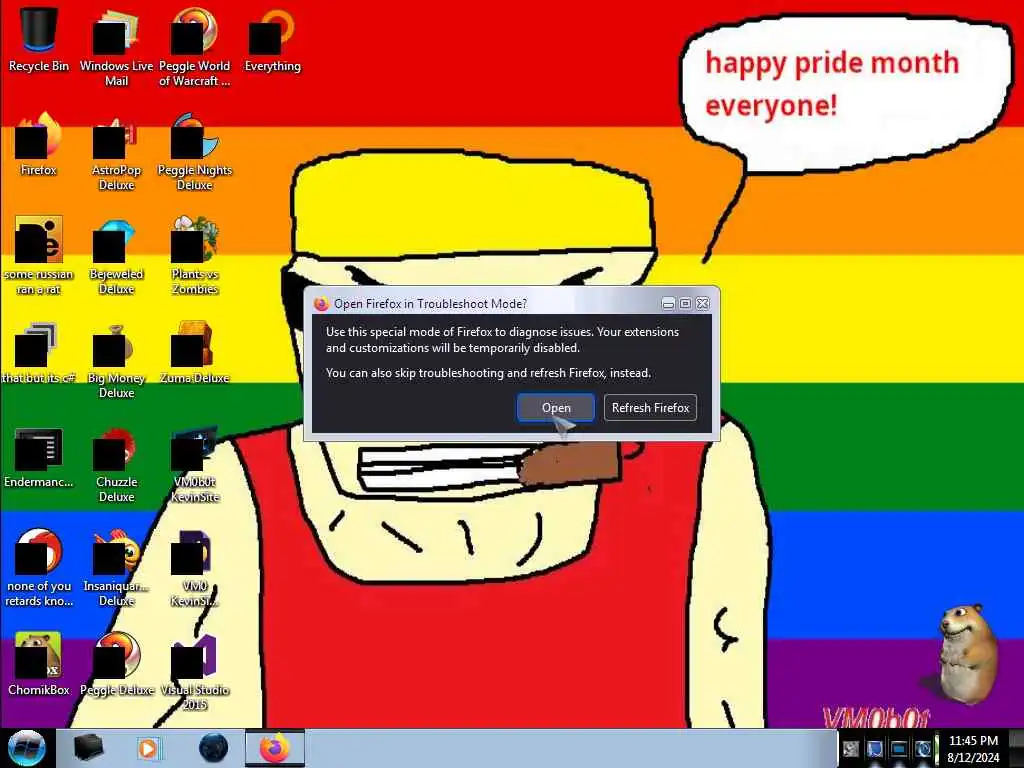This screenshot has height=768, width=1024.
Task: Open Windows Media Player from the taskbar
Action: tap(149, 748)
